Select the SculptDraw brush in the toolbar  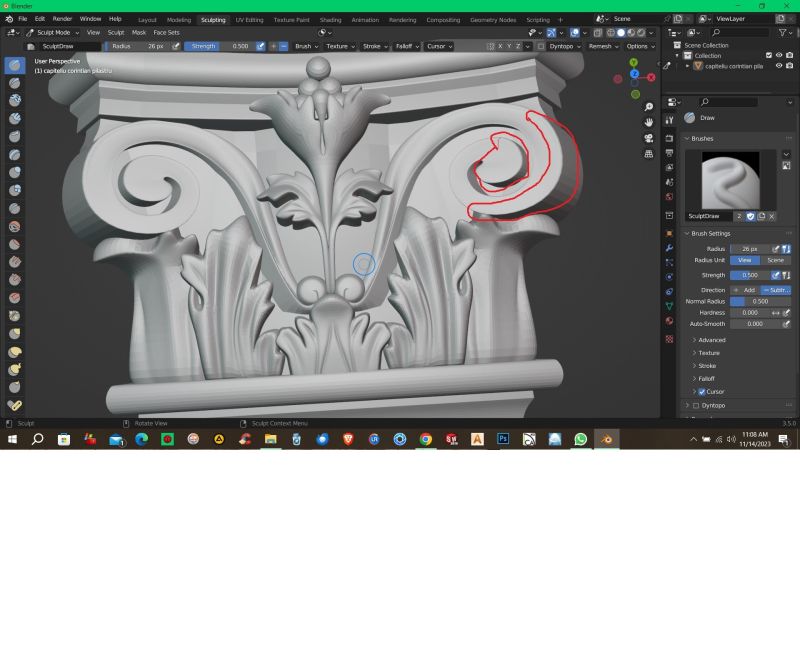coord(13,66)
